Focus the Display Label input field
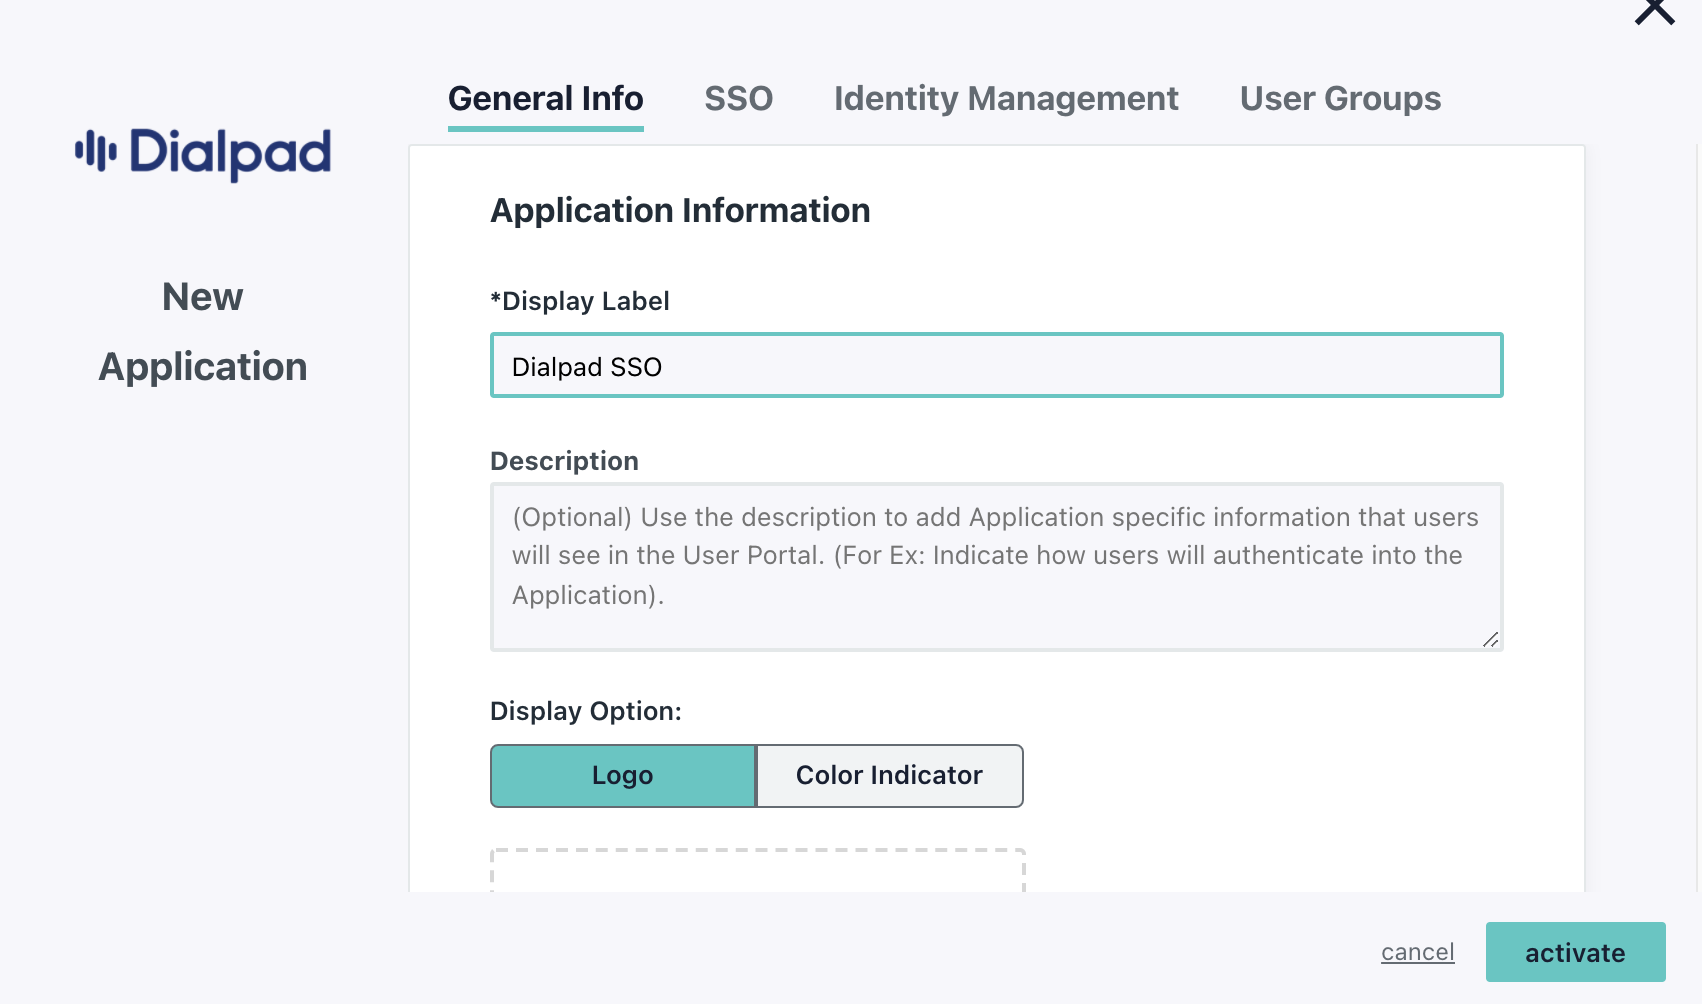 click(x=997, y=365)
